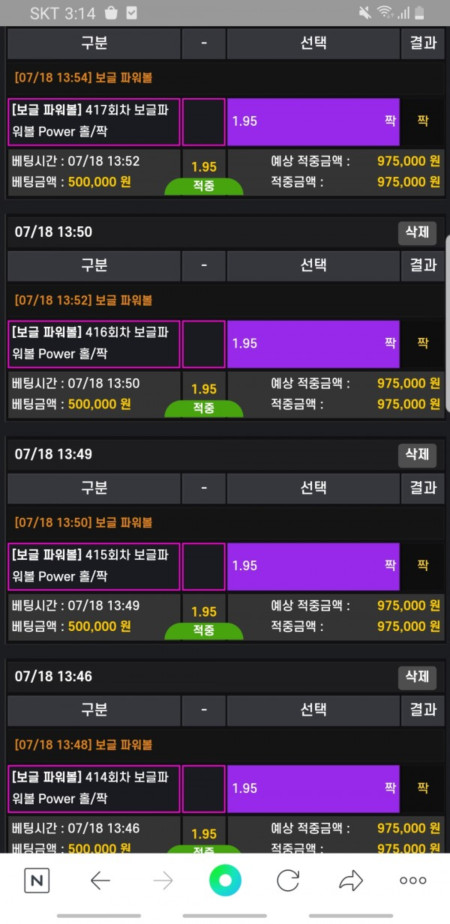Tap the share arrow icon
450x924 pixels.
[350, 881]
